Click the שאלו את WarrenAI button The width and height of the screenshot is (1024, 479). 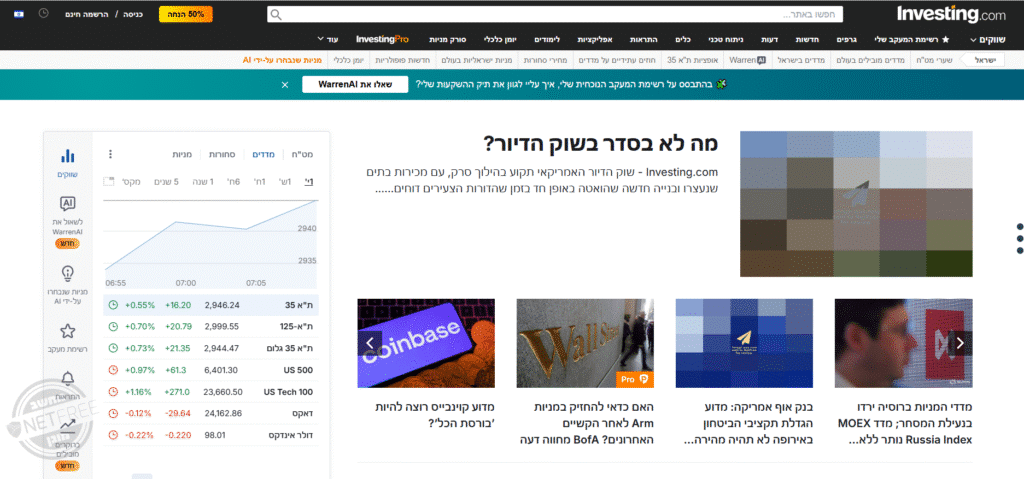point(355,85)
